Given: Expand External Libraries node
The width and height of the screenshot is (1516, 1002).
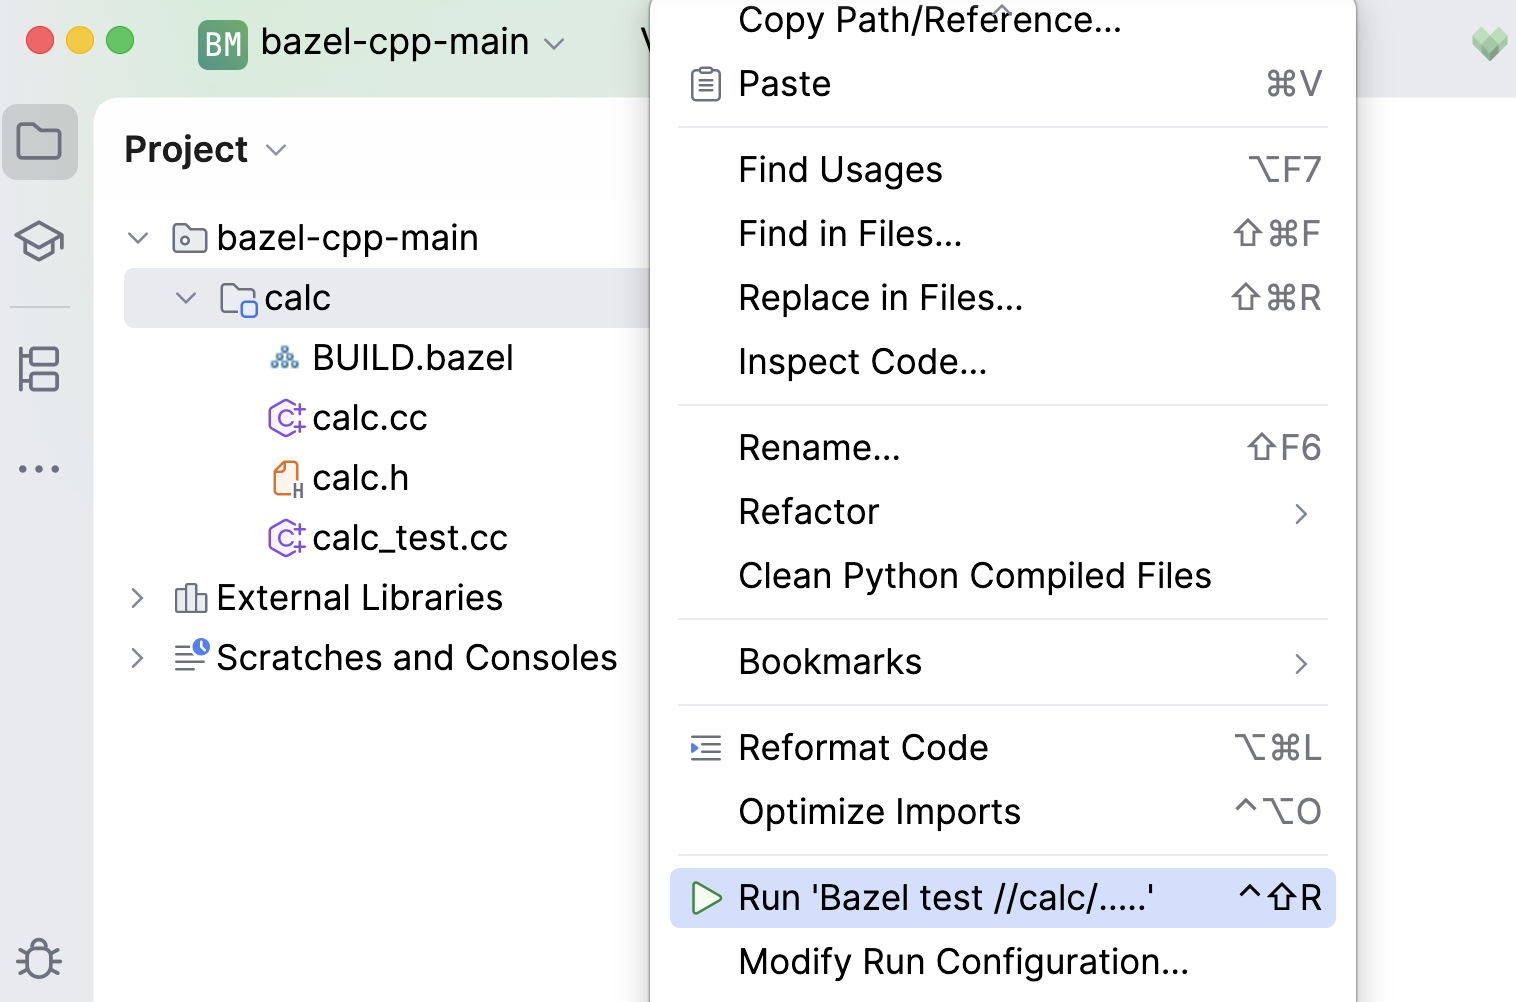Looking at the screenshot, I should click(138, 598).
